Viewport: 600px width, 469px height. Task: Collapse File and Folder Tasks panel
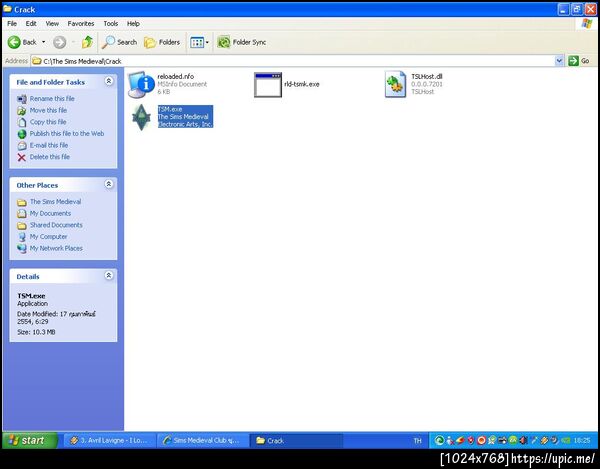click(x=109, y=81)
